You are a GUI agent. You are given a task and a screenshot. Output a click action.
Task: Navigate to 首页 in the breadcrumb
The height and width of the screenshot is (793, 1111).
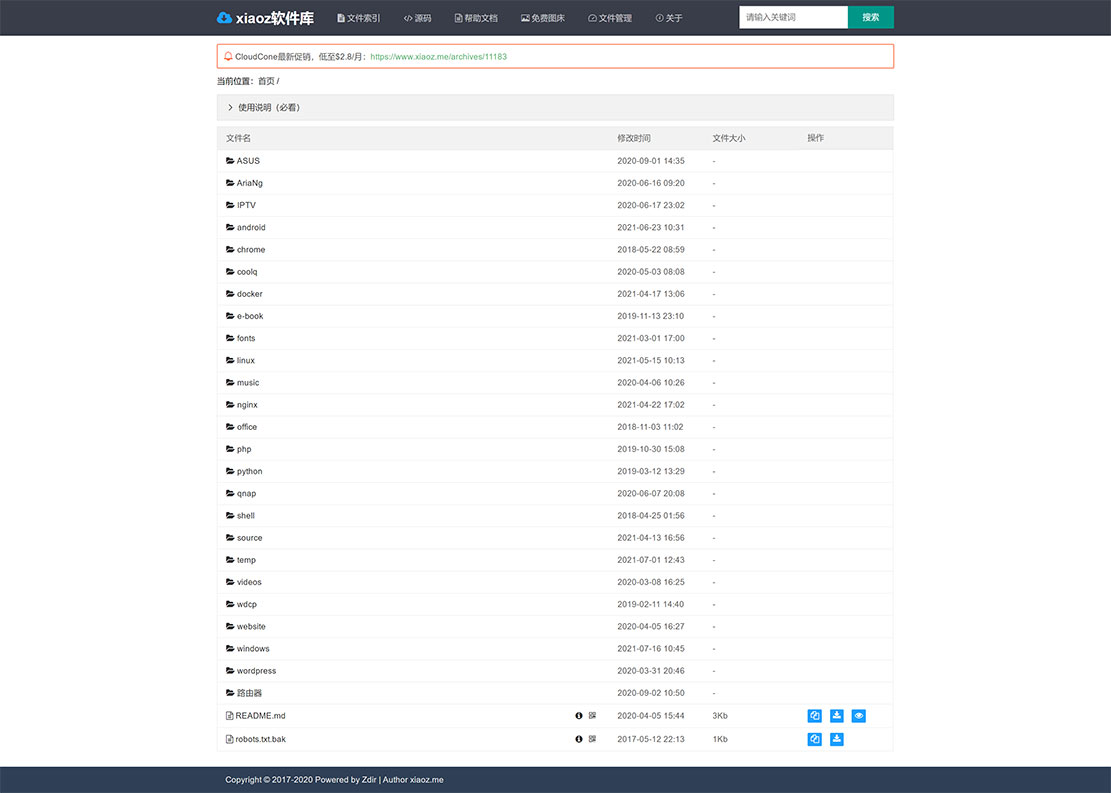coord(266,81)
